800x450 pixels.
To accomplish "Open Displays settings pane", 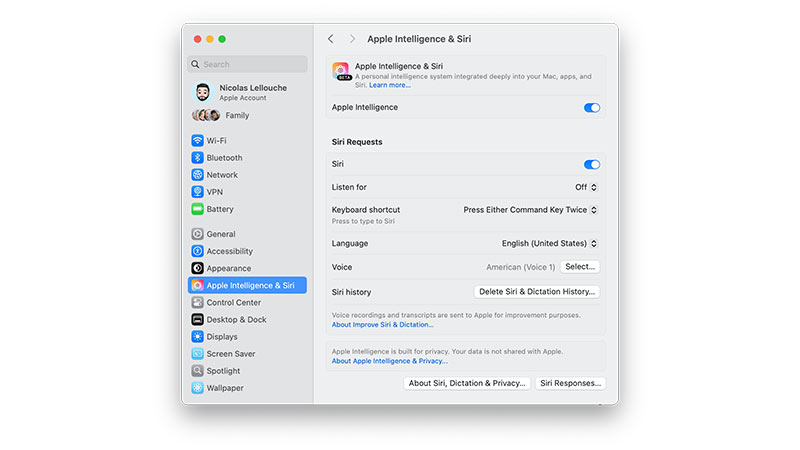I will (247, 336).
